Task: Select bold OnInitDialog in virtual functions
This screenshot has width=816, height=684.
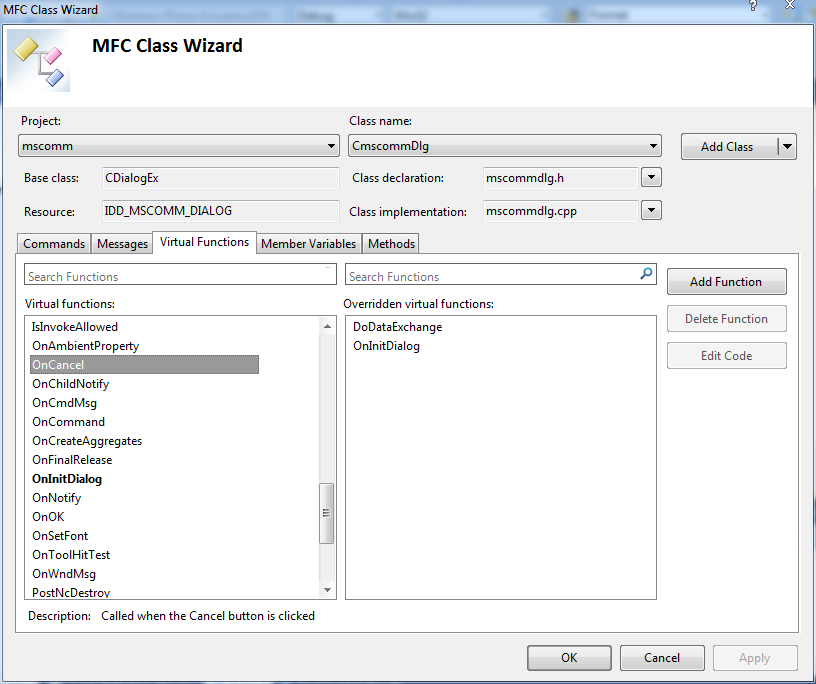Action: (x=67, y=479)
